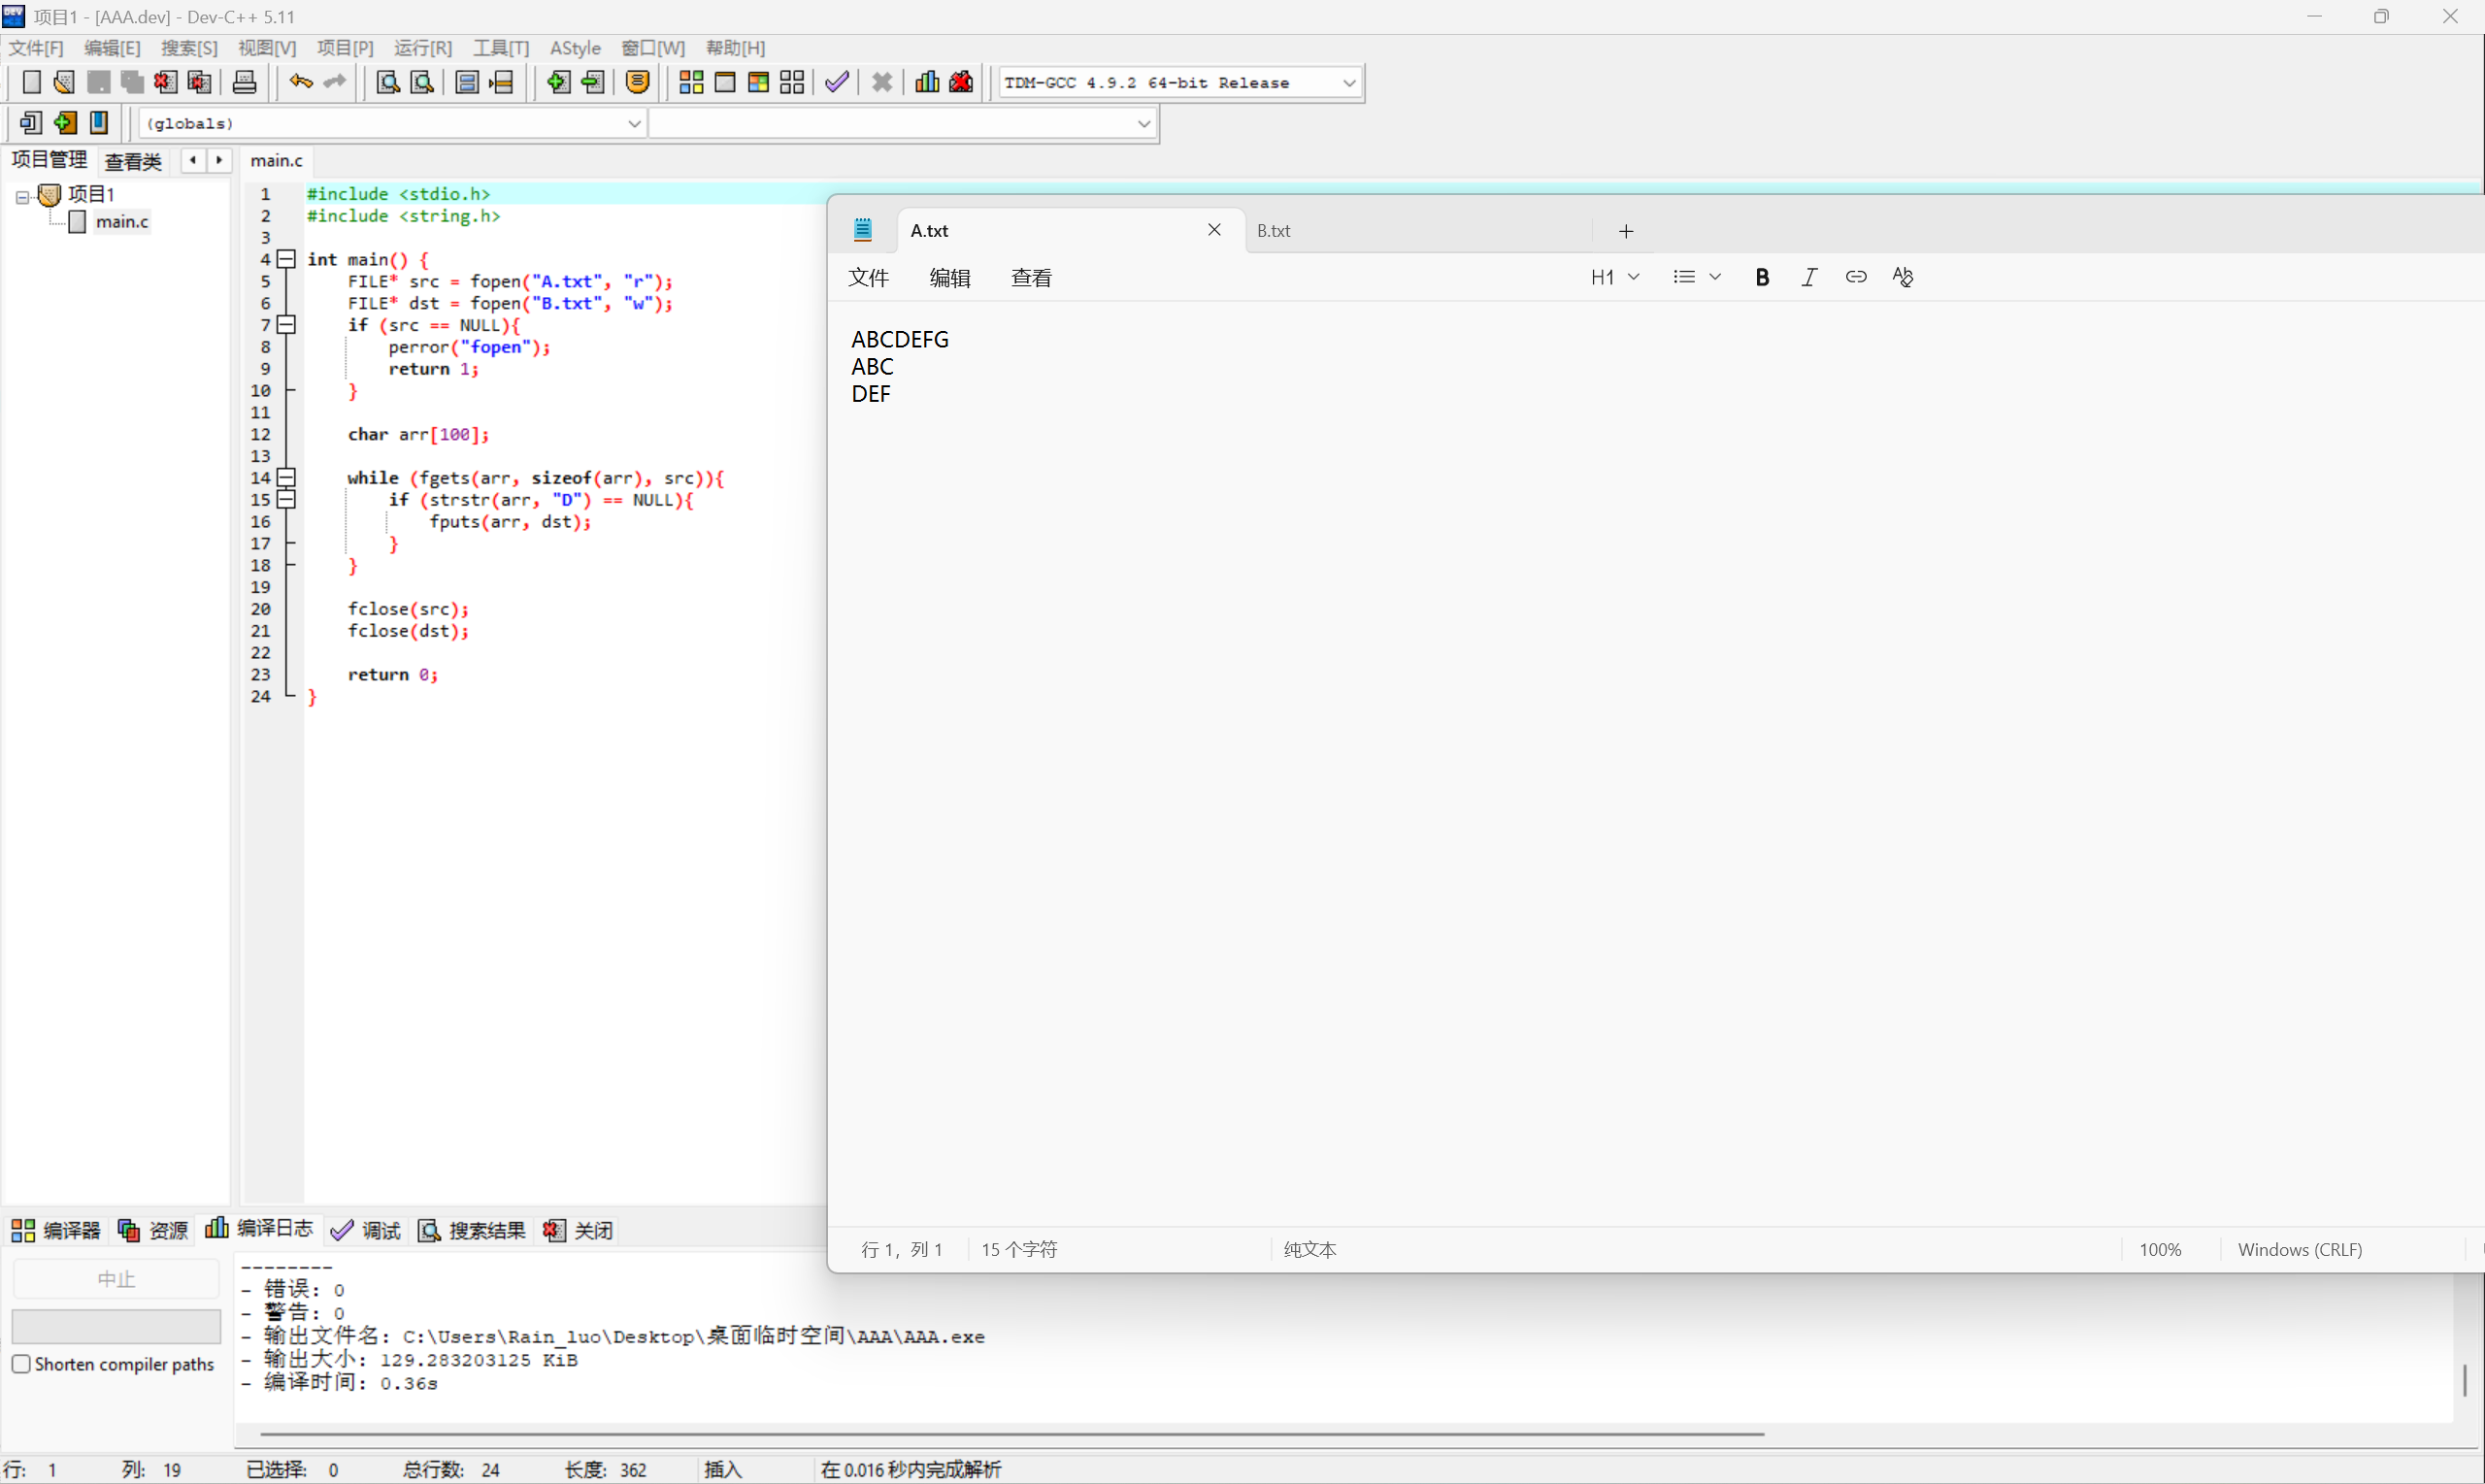Click the Profile analysis bar chart icon

tap(927, 82)
